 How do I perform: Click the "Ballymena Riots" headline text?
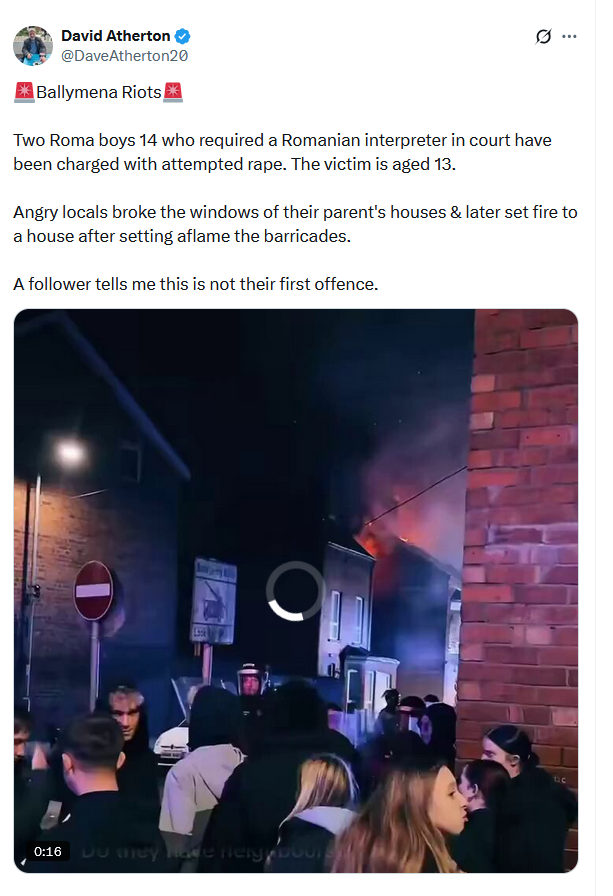pyautogui.click(x=99, y=92)
